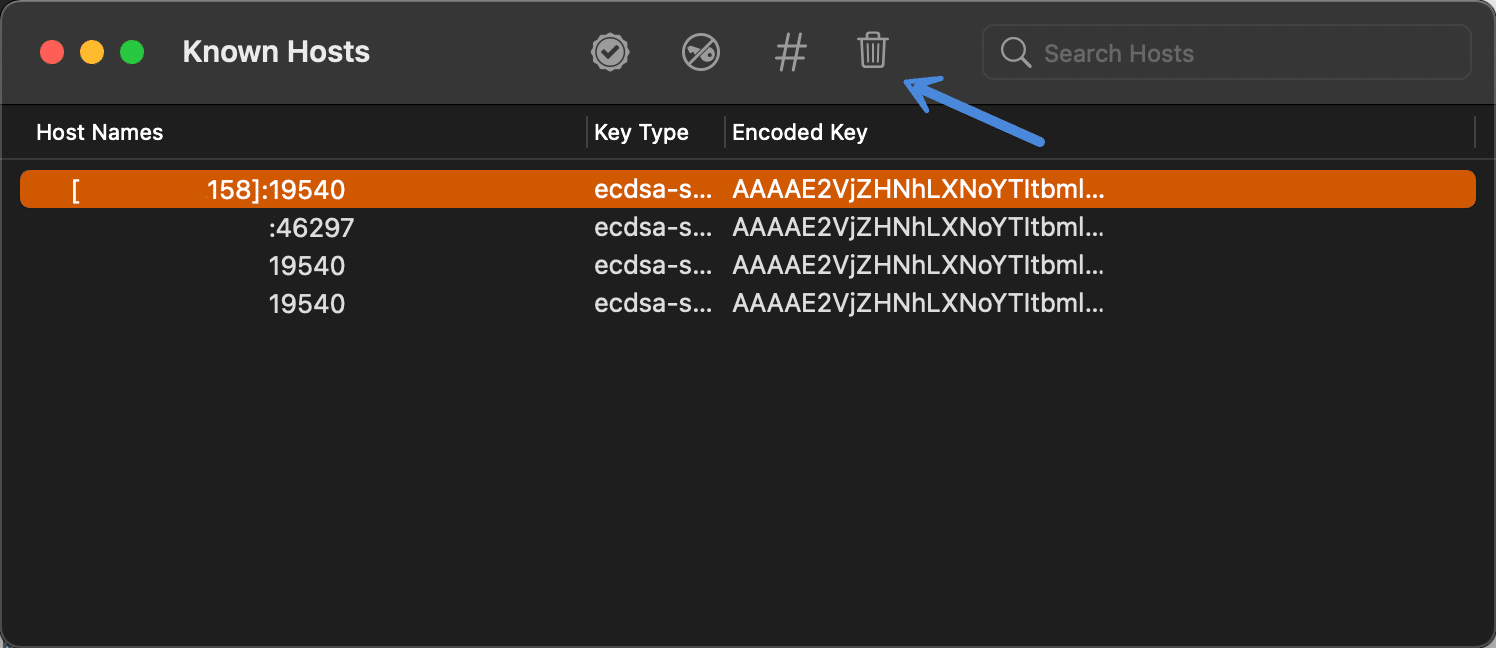Sort by the Host Names column header
Image resolution: width=1496 pixels, height=648 pixels.
click(x=99, y=131)
